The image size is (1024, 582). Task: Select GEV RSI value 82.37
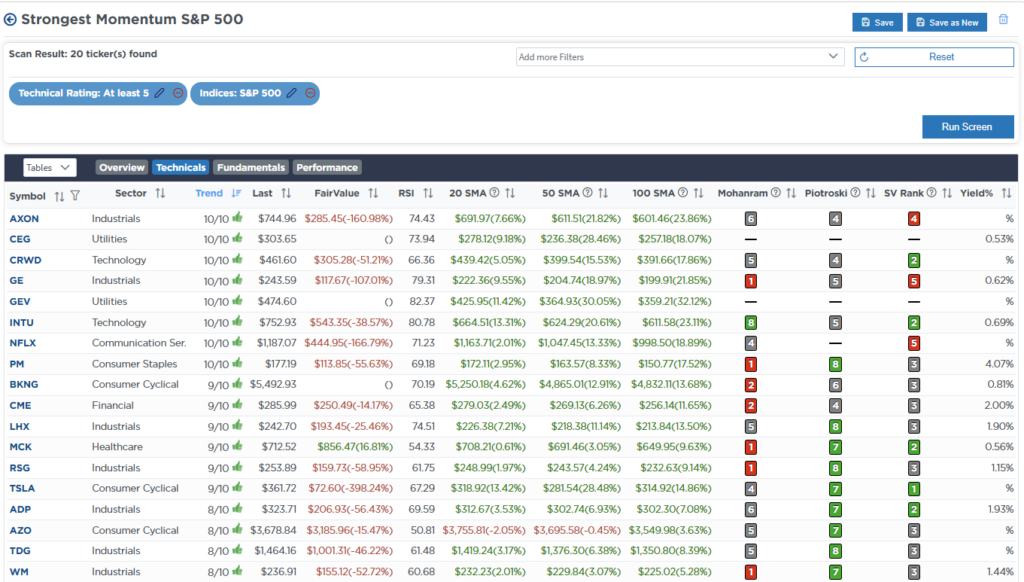pos(422,302)
